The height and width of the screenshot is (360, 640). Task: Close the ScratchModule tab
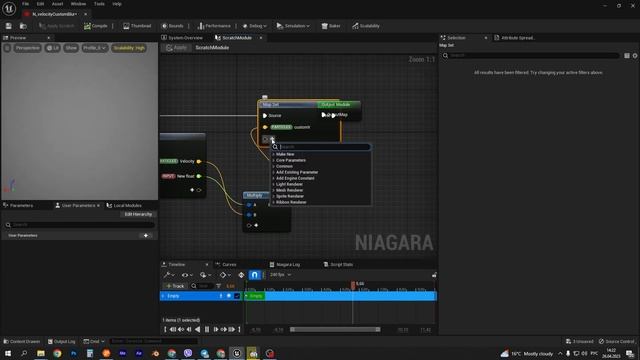click(261, 38)
